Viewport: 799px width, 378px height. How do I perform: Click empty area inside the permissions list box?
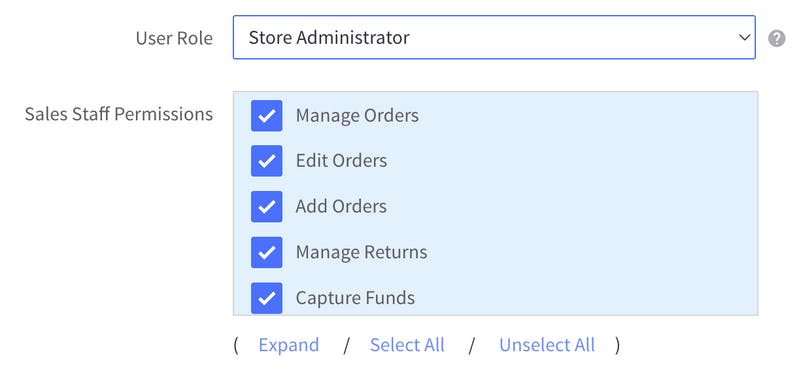(586, 204)
